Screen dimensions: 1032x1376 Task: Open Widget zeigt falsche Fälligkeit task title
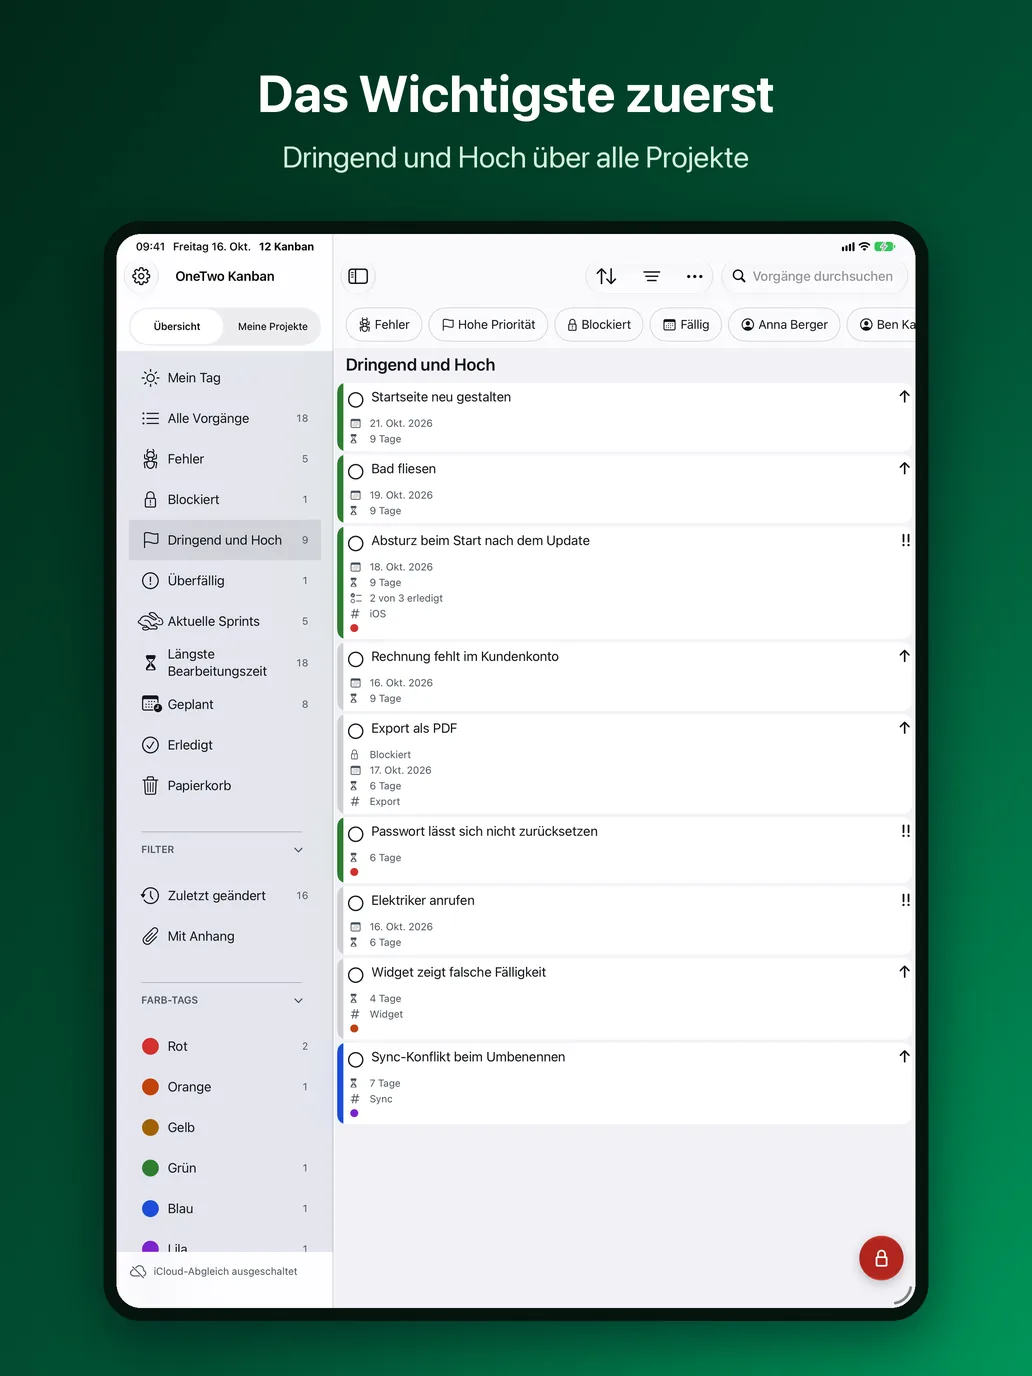pyautogui.click(x=458, y=972)
